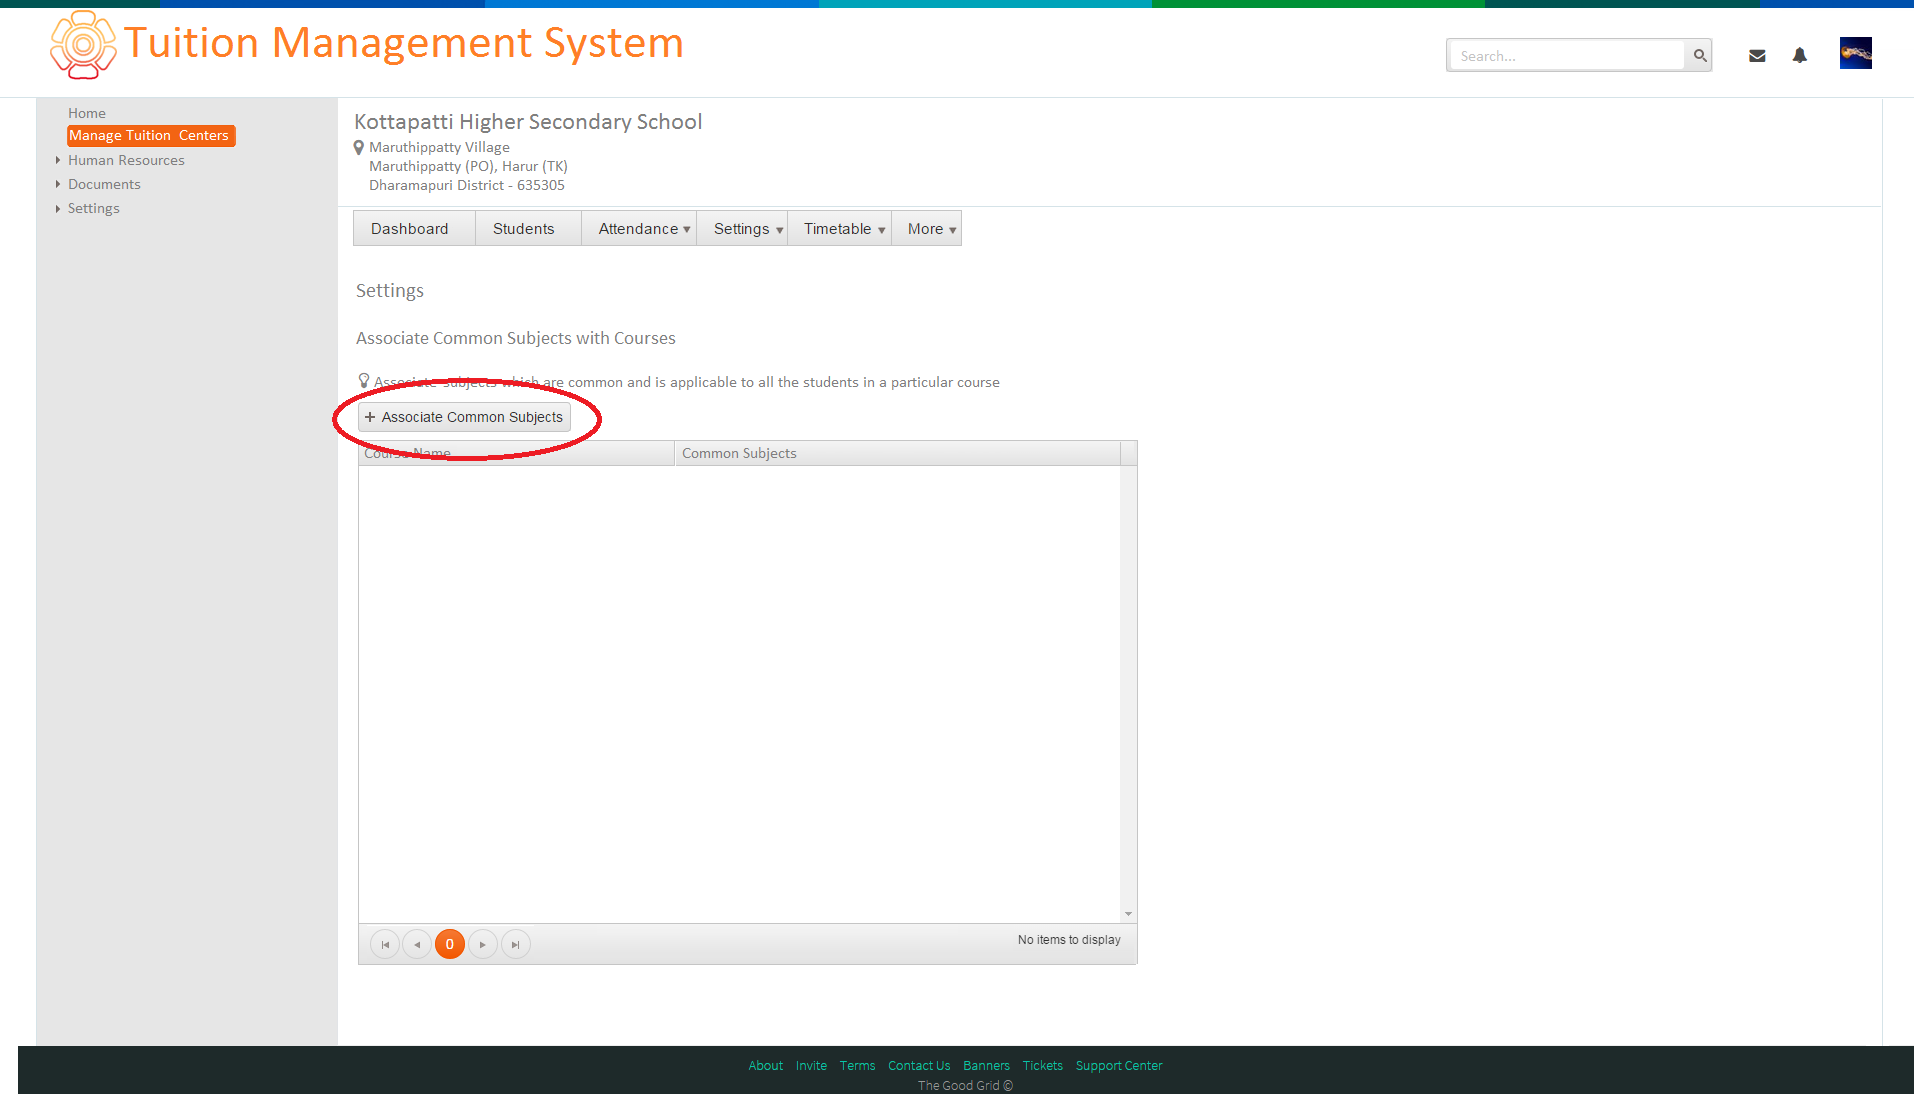Sort by Common Subjects column header

pyautogui.click(x=897, y=453)
